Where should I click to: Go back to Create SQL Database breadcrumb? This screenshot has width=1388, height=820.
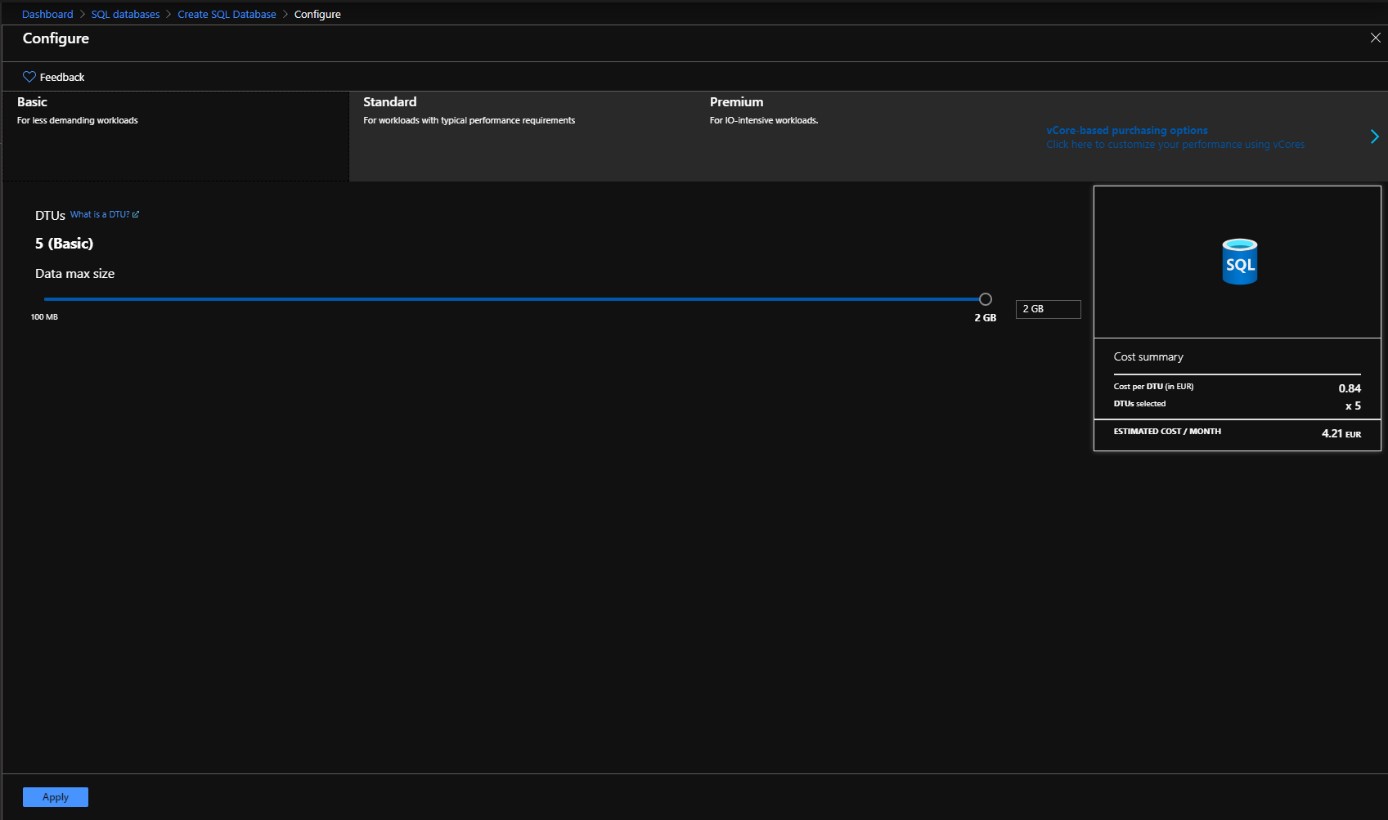(227, 14)
